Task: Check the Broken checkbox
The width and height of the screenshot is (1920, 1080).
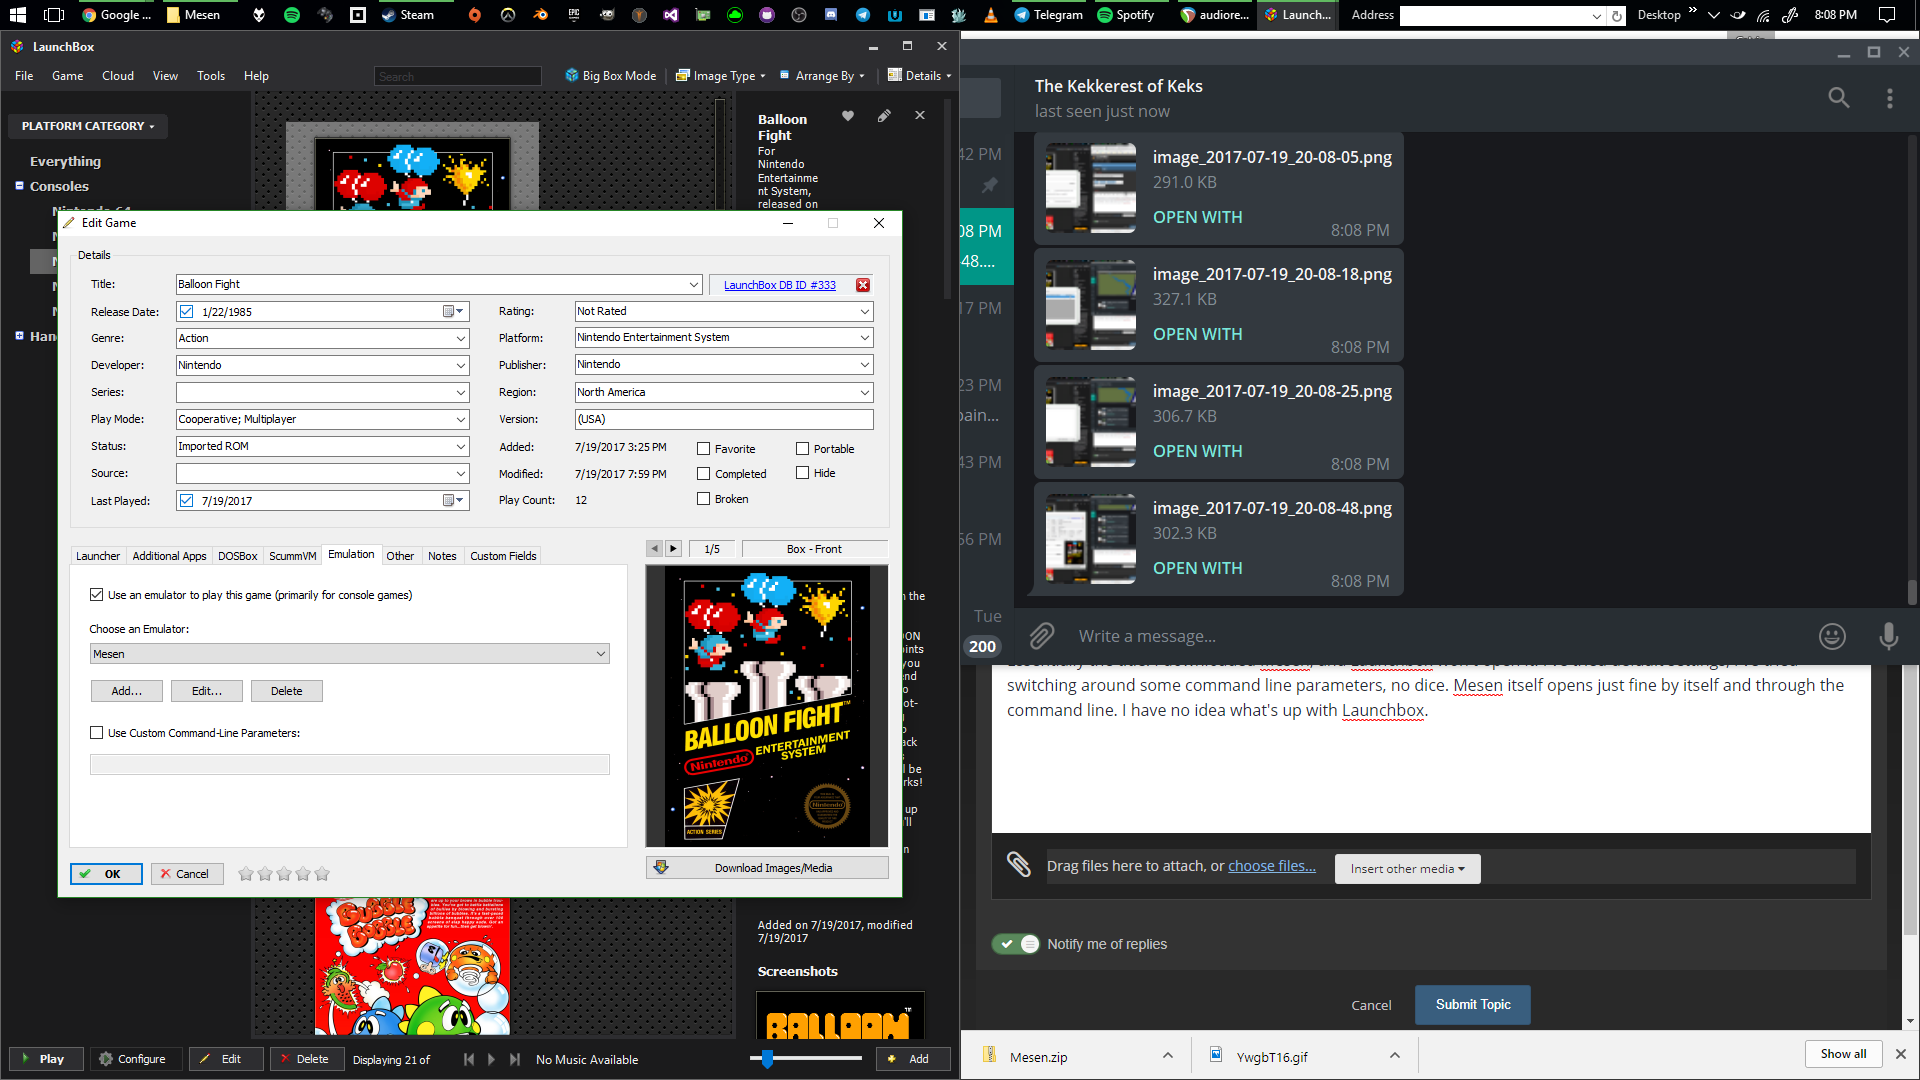Action: point(703,499)
